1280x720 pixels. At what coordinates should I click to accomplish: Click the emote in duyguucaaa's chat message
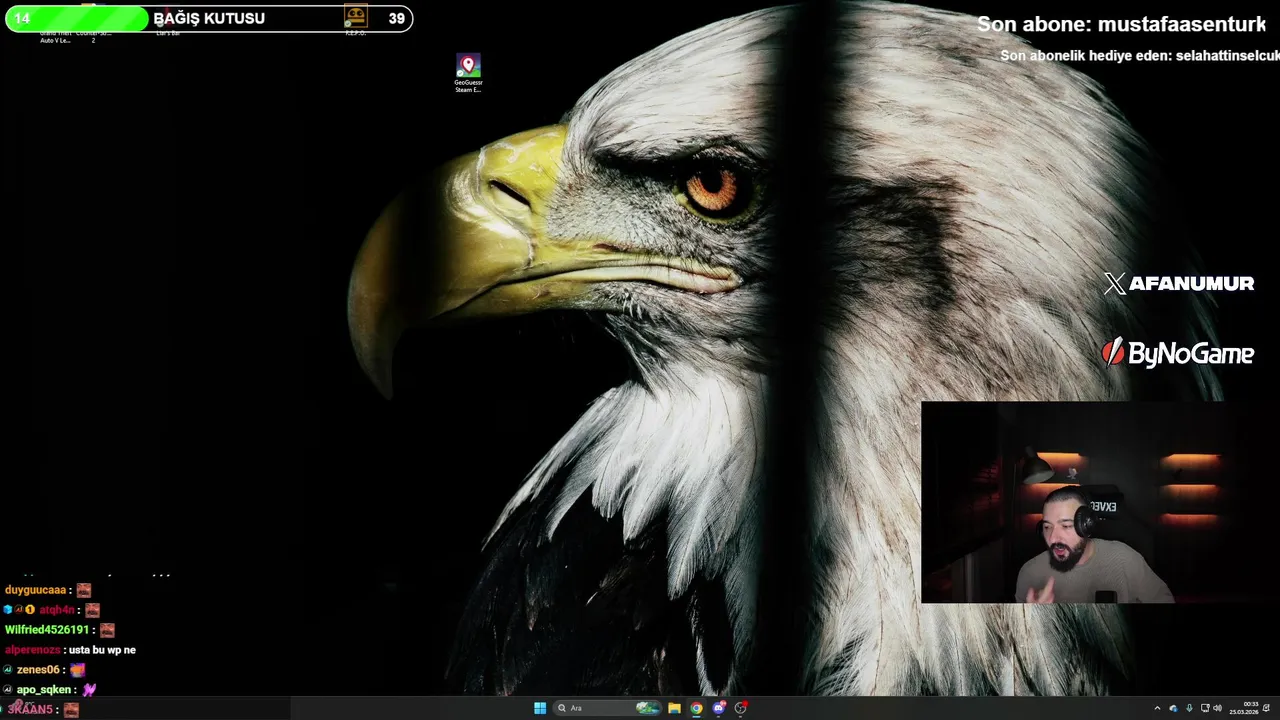(84, 590)
